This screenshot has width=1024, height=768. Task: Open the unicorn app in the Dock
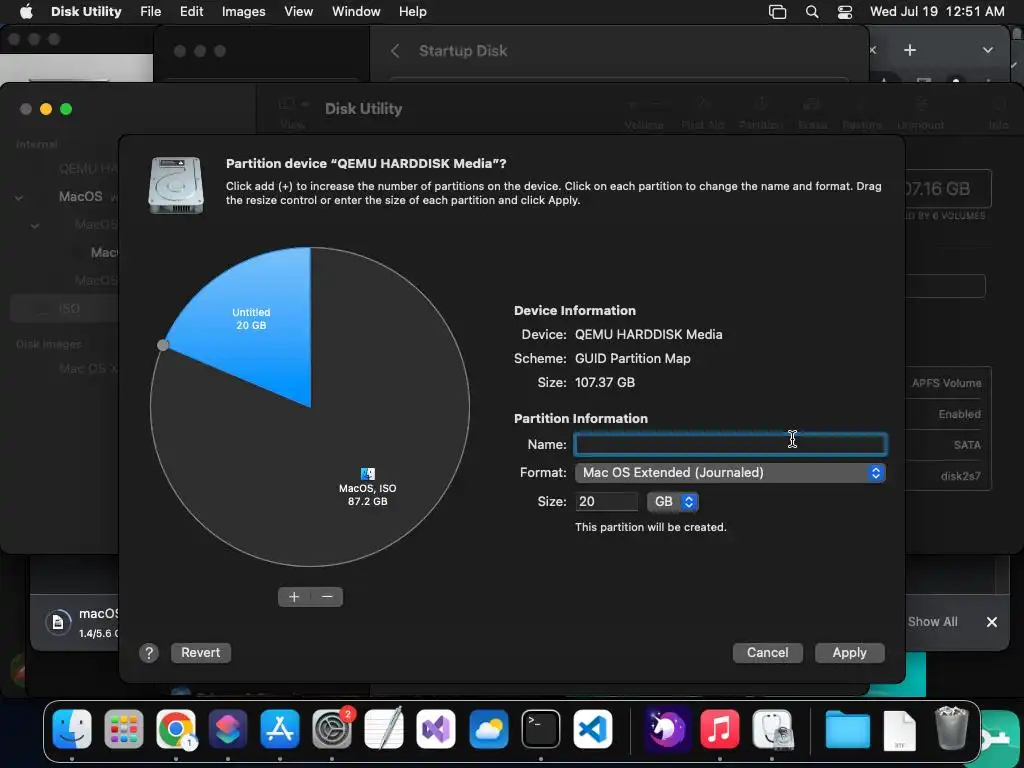coord(667,729)
